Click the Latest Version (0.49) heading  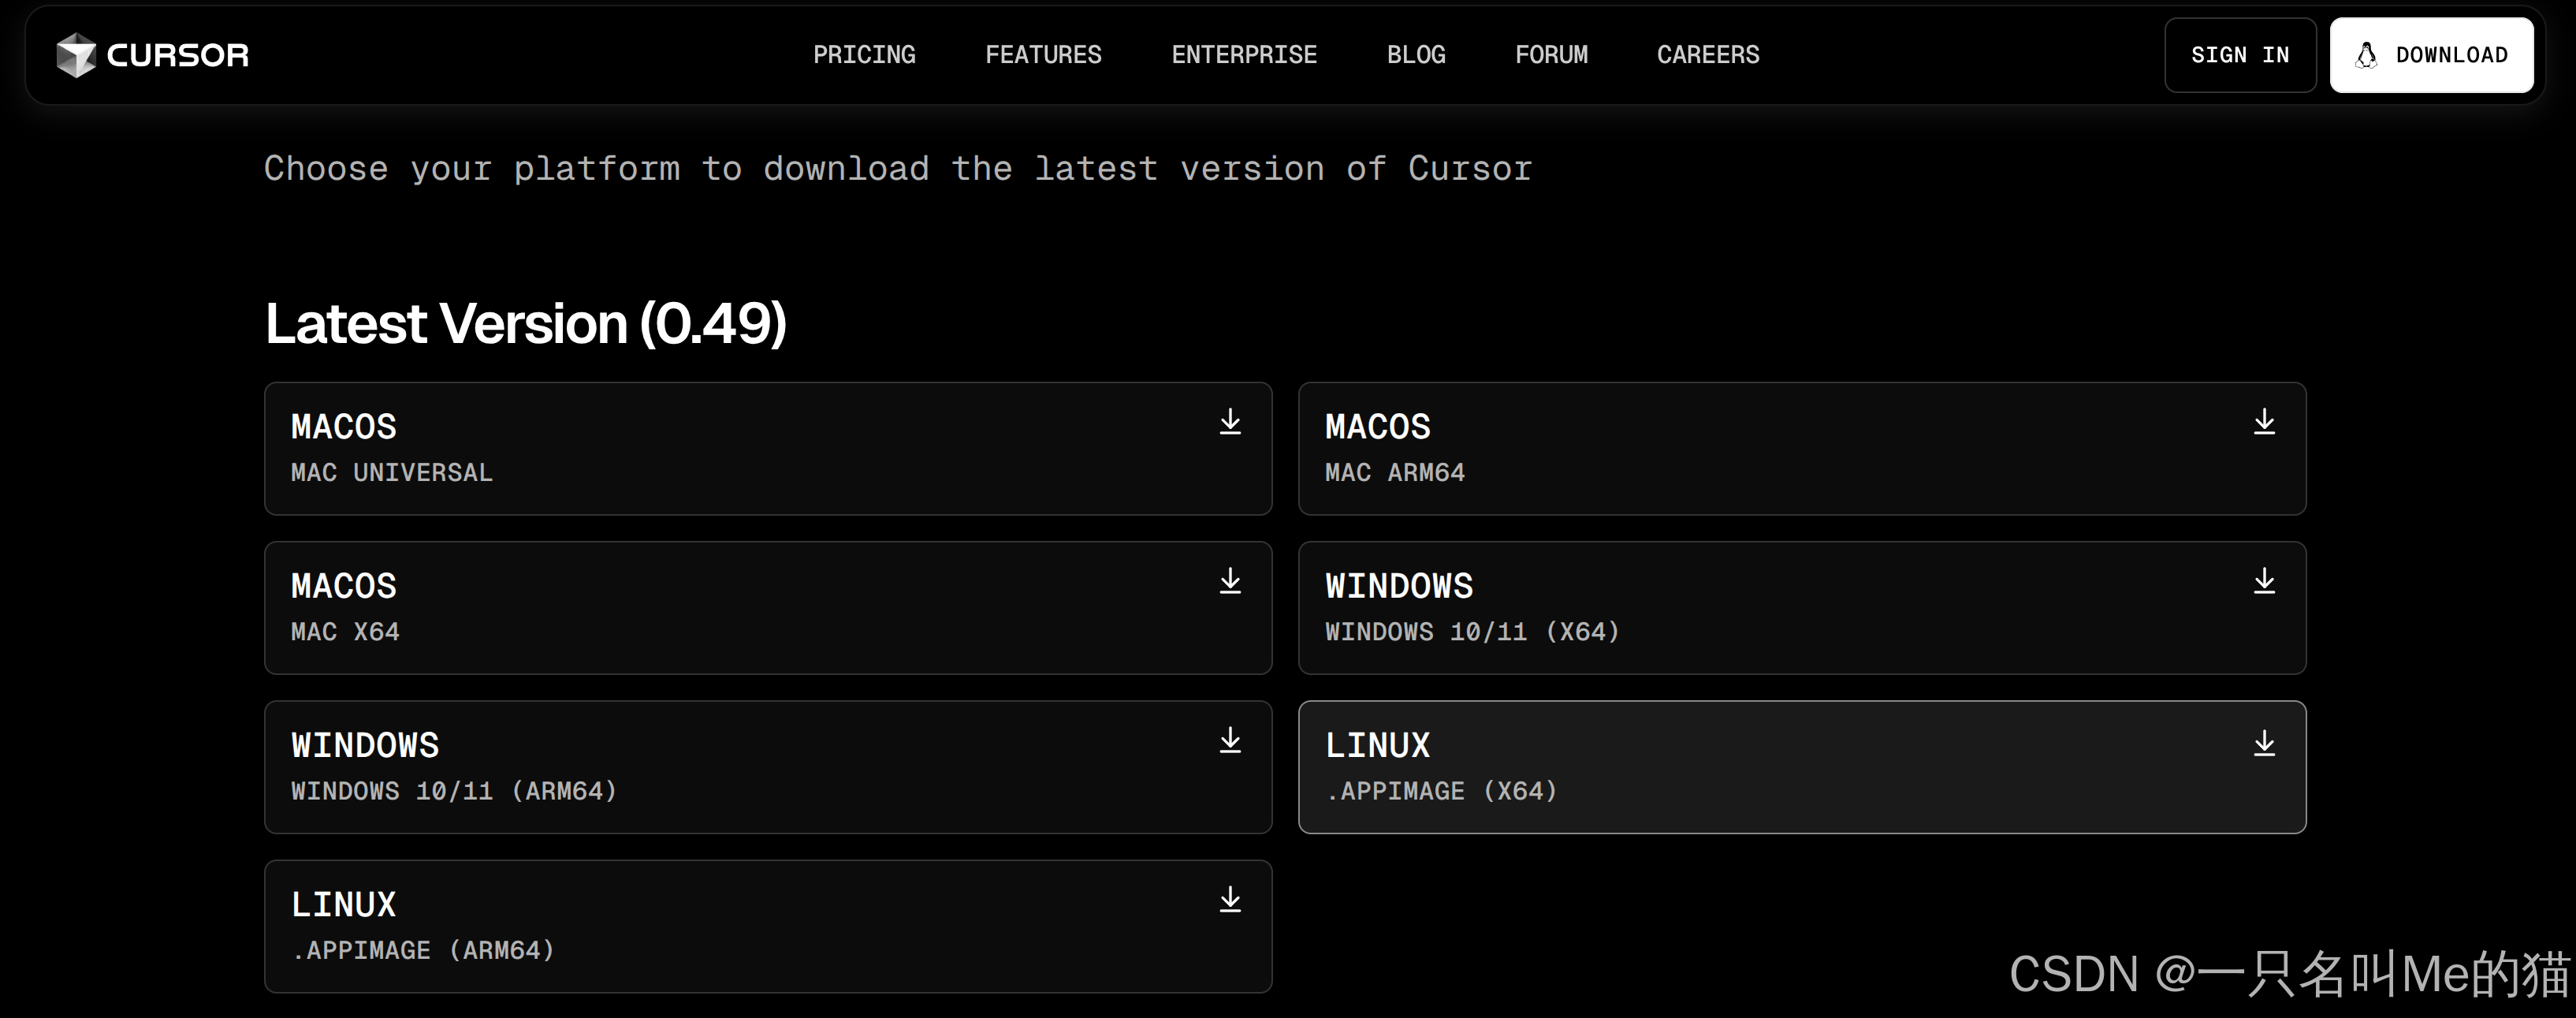[526, 323]
